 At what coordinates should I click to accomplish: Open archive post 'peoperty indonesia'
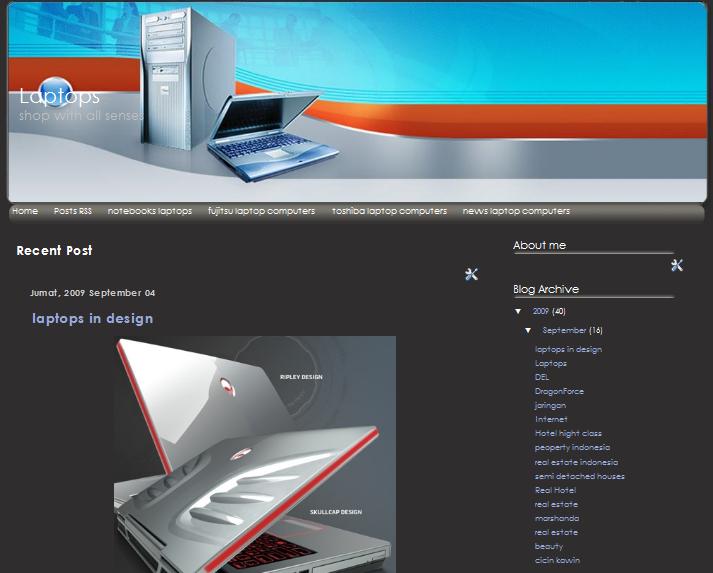(572, 447)
